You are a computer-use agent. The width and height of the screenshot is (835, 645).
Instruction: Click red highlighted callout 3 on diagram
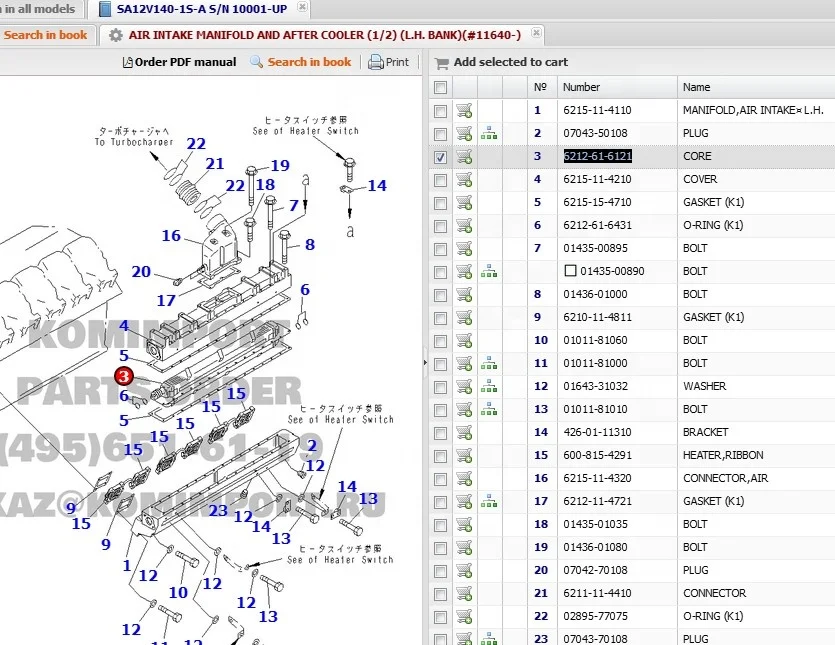coord(124,377)
